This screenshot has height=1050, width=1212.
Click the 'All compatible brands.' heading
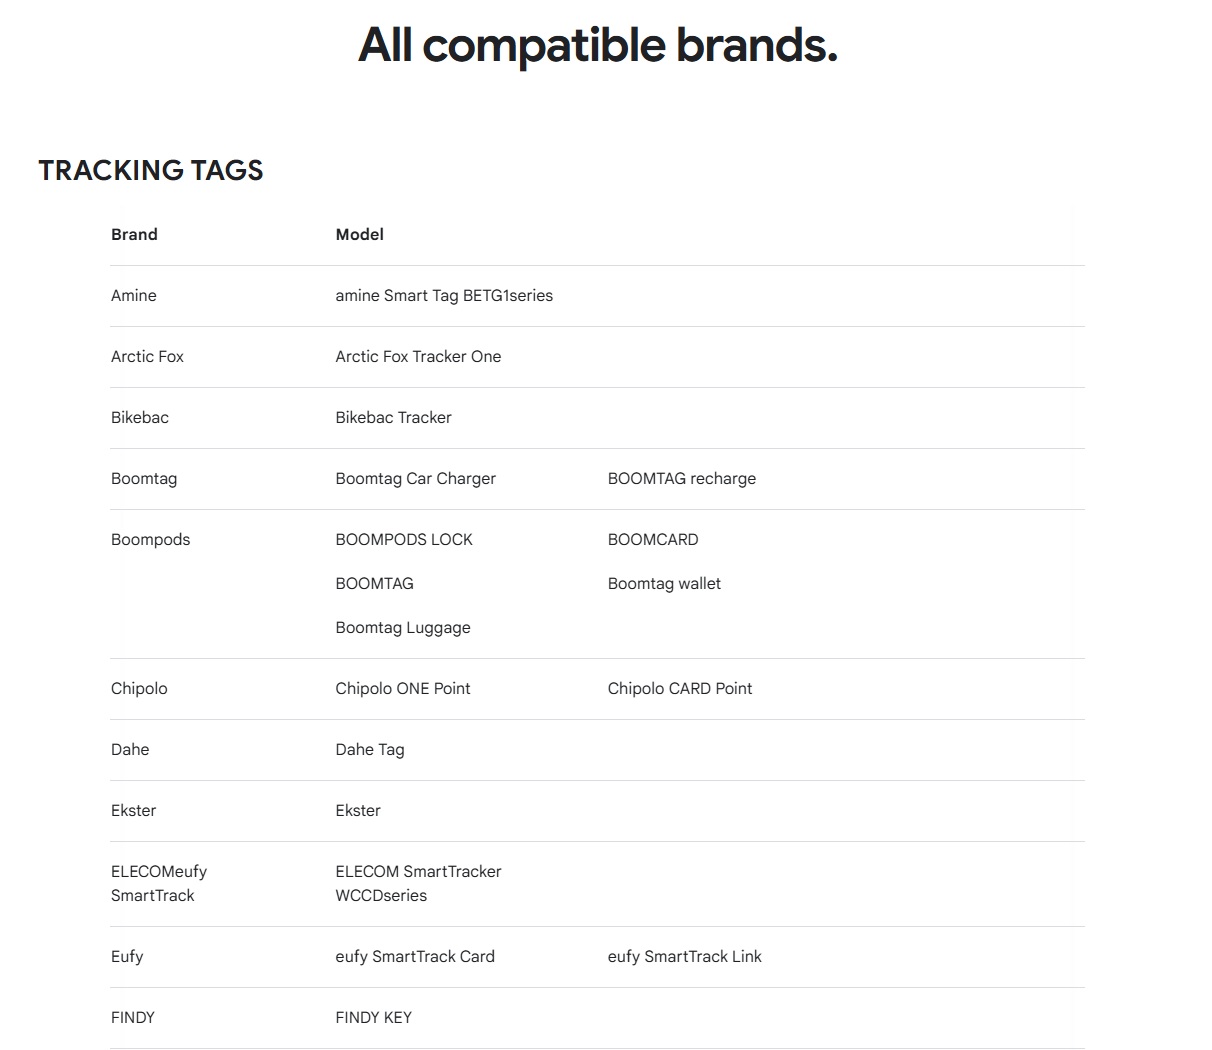598,45
